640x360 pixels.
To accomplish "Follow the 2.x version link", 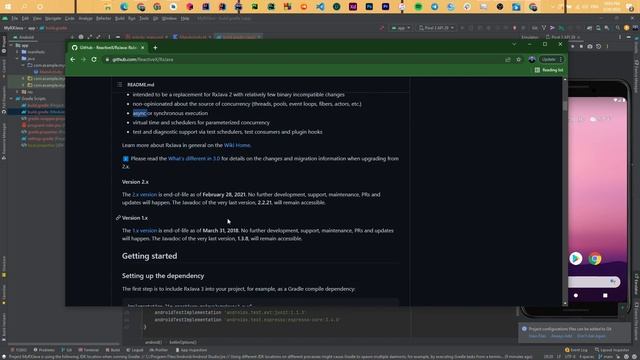I will (x=144, y=195).
